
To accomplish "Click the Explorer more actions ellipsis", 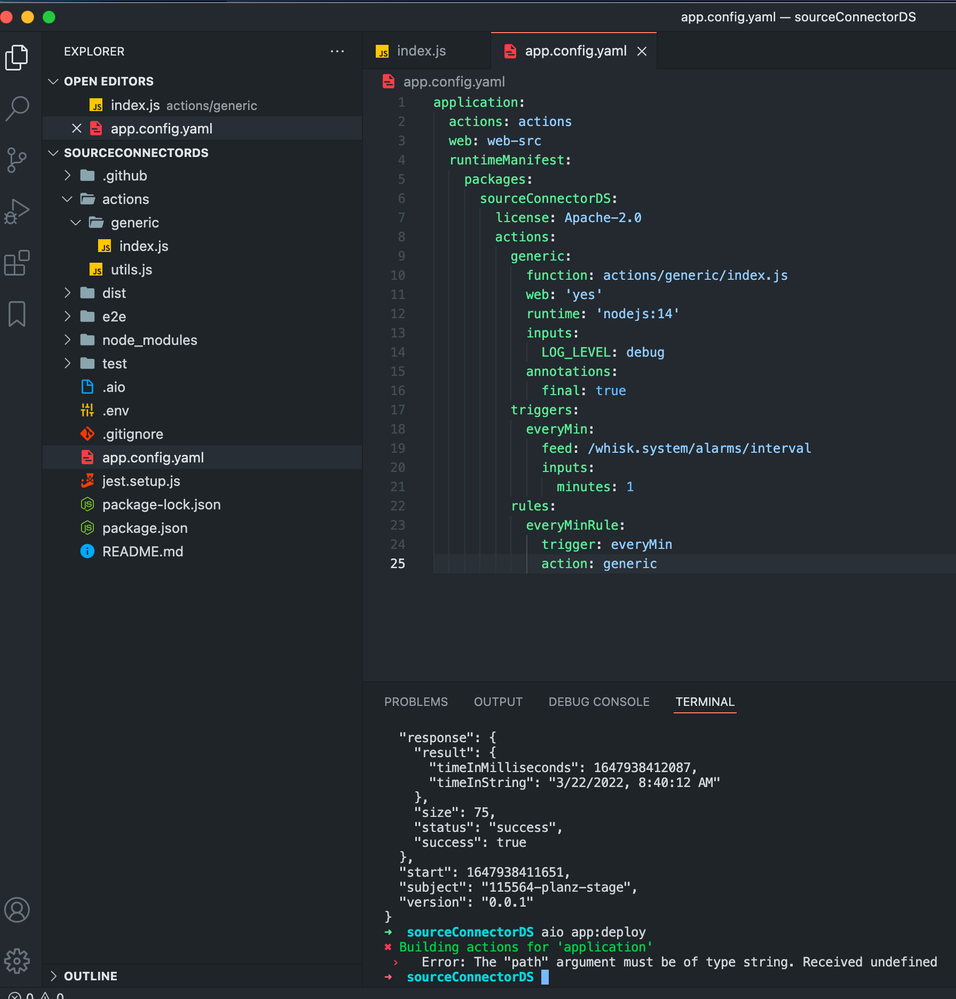I will pos(337,52).
